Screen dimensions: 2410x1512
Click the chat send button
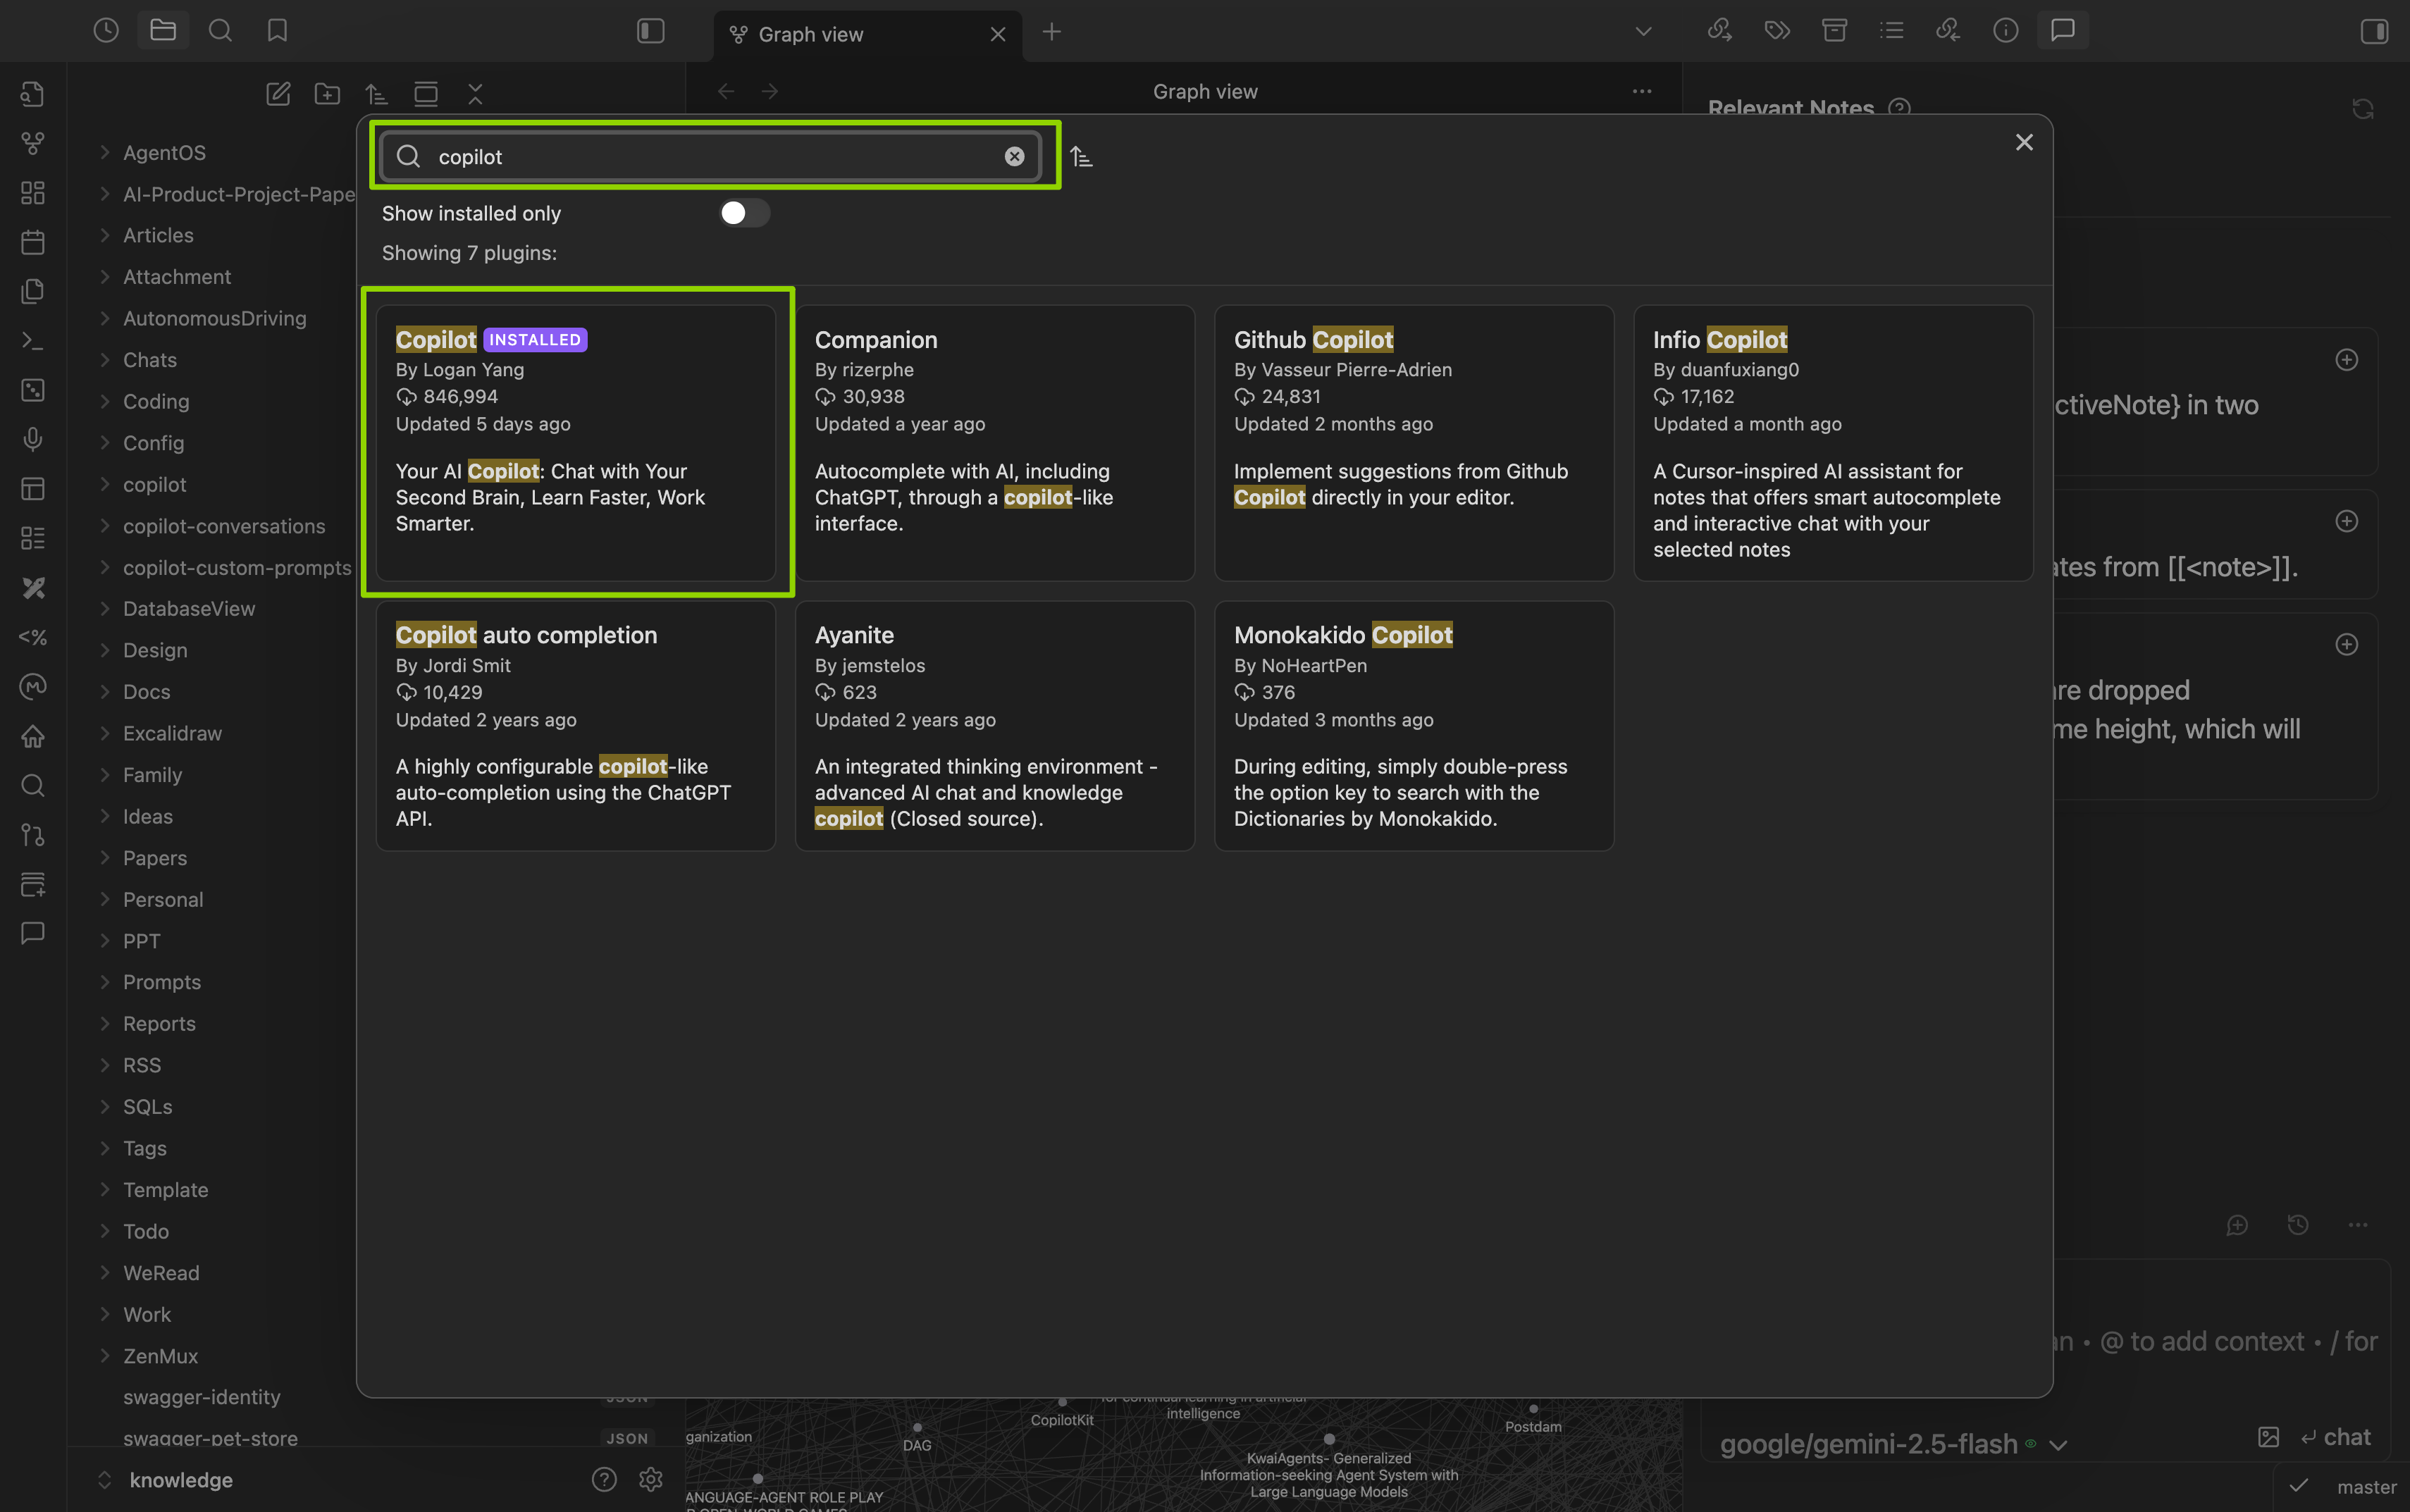pos(2335,1437)
